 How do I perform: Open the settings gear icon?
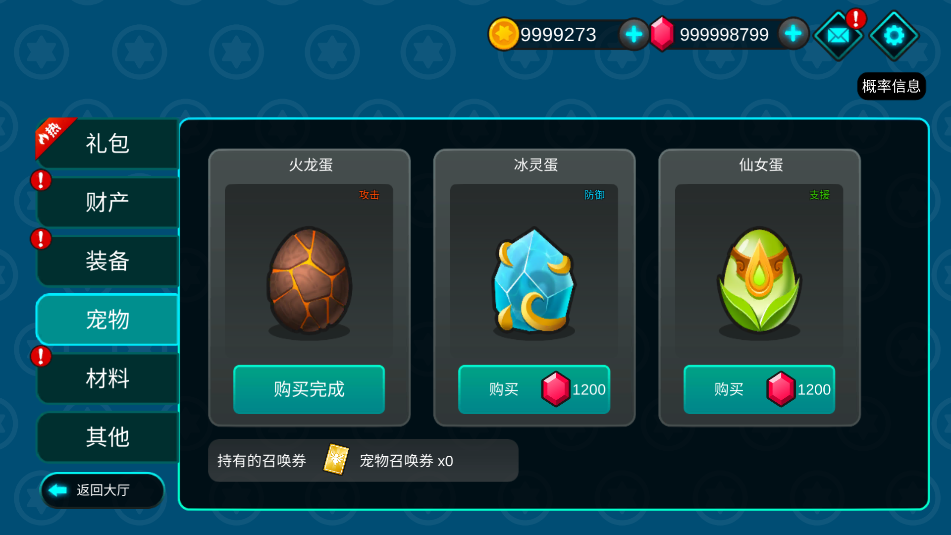pos(894,36)
